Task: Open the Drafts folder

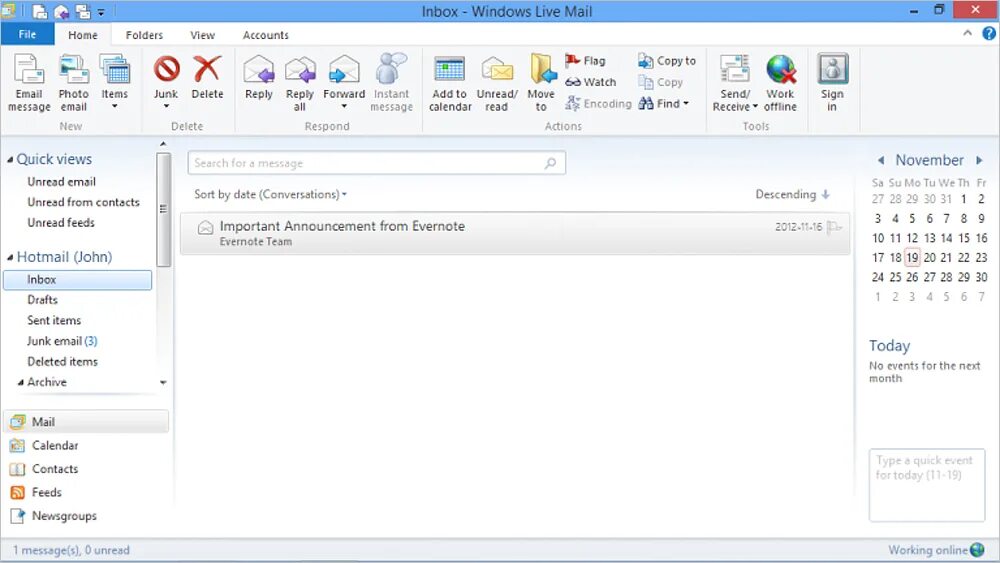Action: pyautogui.click(x=42, y=300)
